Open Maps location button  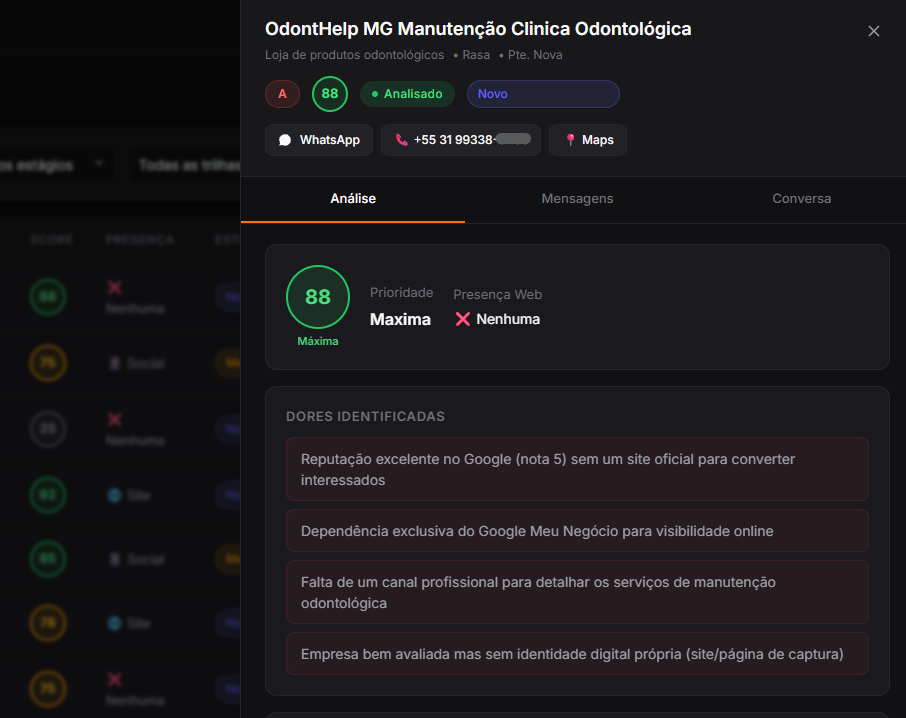pos(588,140)
